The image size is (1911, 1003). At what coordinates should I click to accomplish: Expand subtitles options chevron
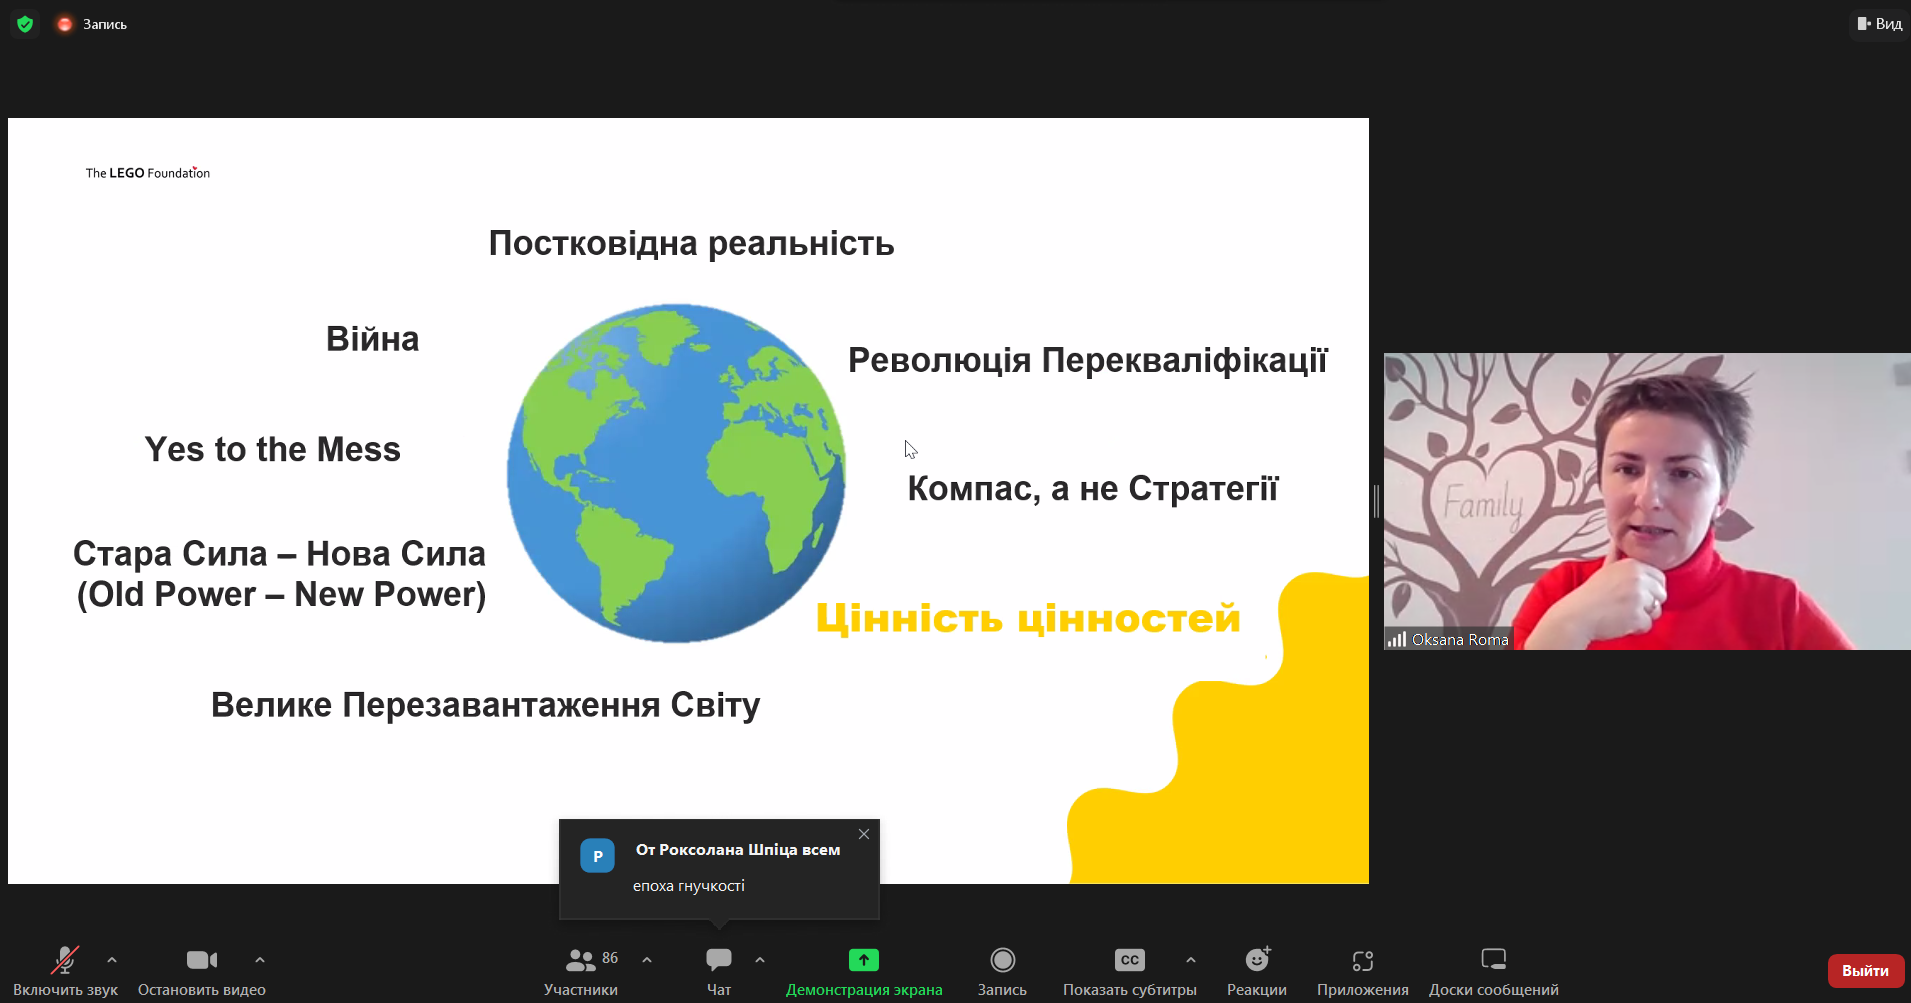pyautogui.click(x=1190, y=960)
